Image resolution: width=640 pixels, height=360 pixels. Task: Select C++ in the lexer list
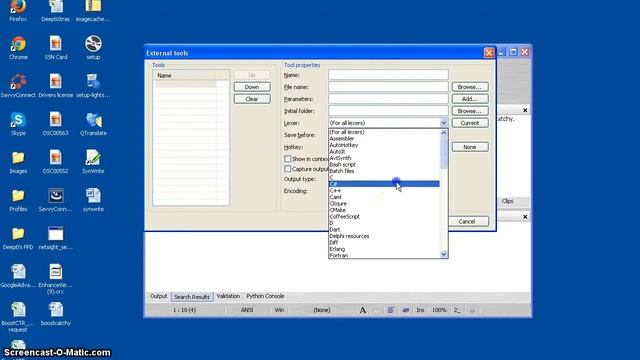(x=384, y=191)
